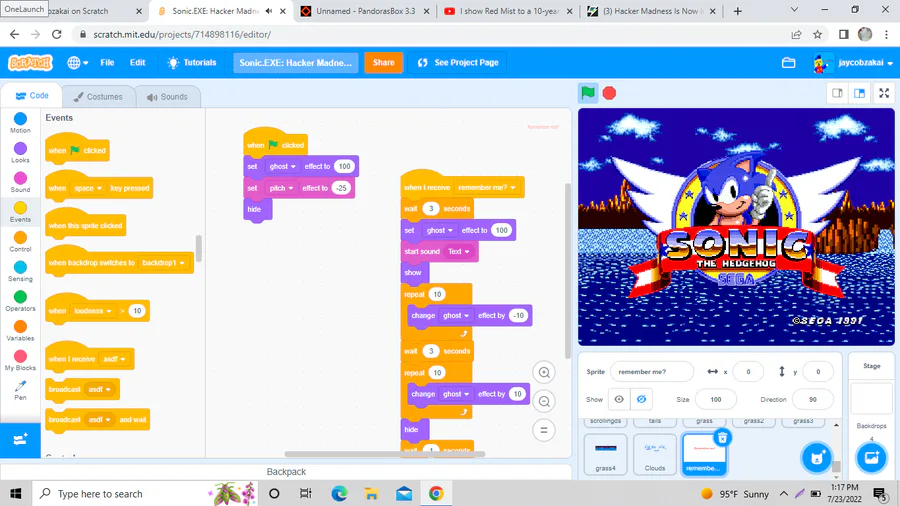Click the sprite name field
The height and width of the screenshot is (506, 900).
652,372
